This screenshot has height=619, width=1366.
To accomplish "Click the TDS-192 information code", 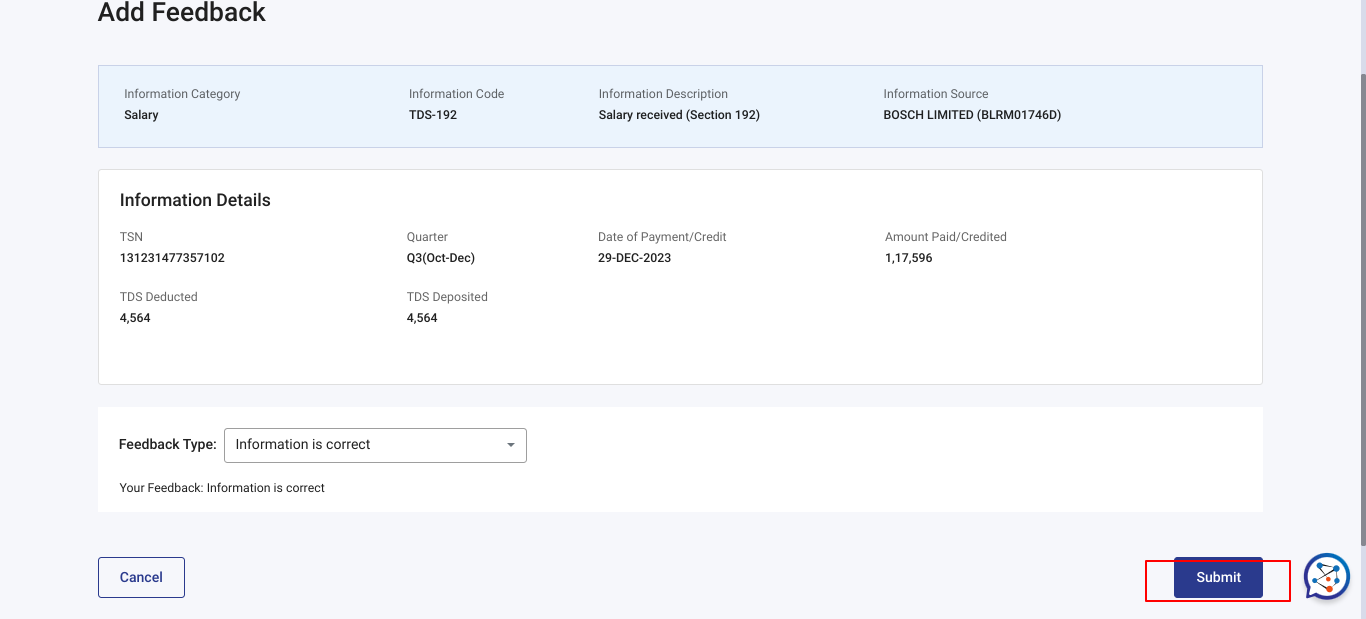I will coord(432,115).
